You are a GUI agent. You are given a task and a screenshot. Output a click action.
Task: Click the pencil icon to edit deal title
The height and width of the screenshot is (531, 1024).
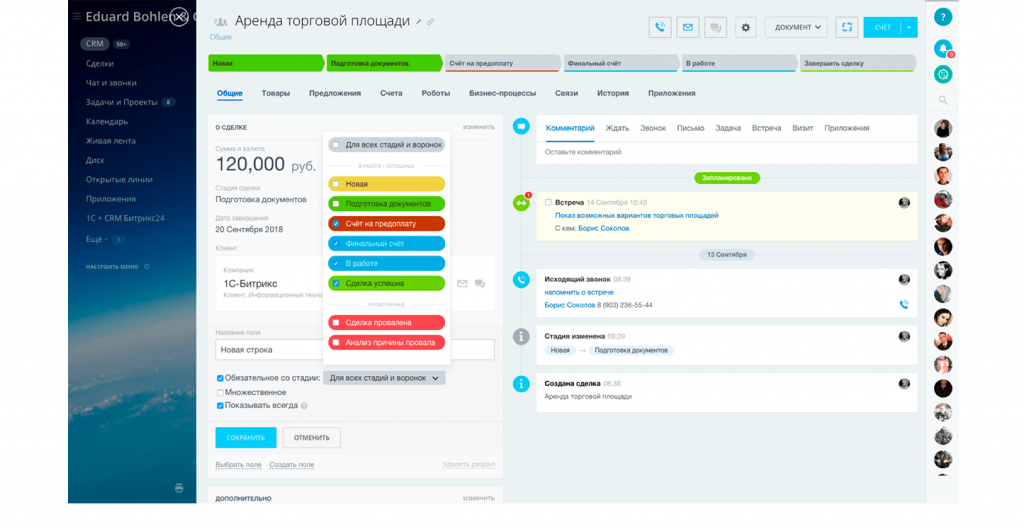(418, 21)
